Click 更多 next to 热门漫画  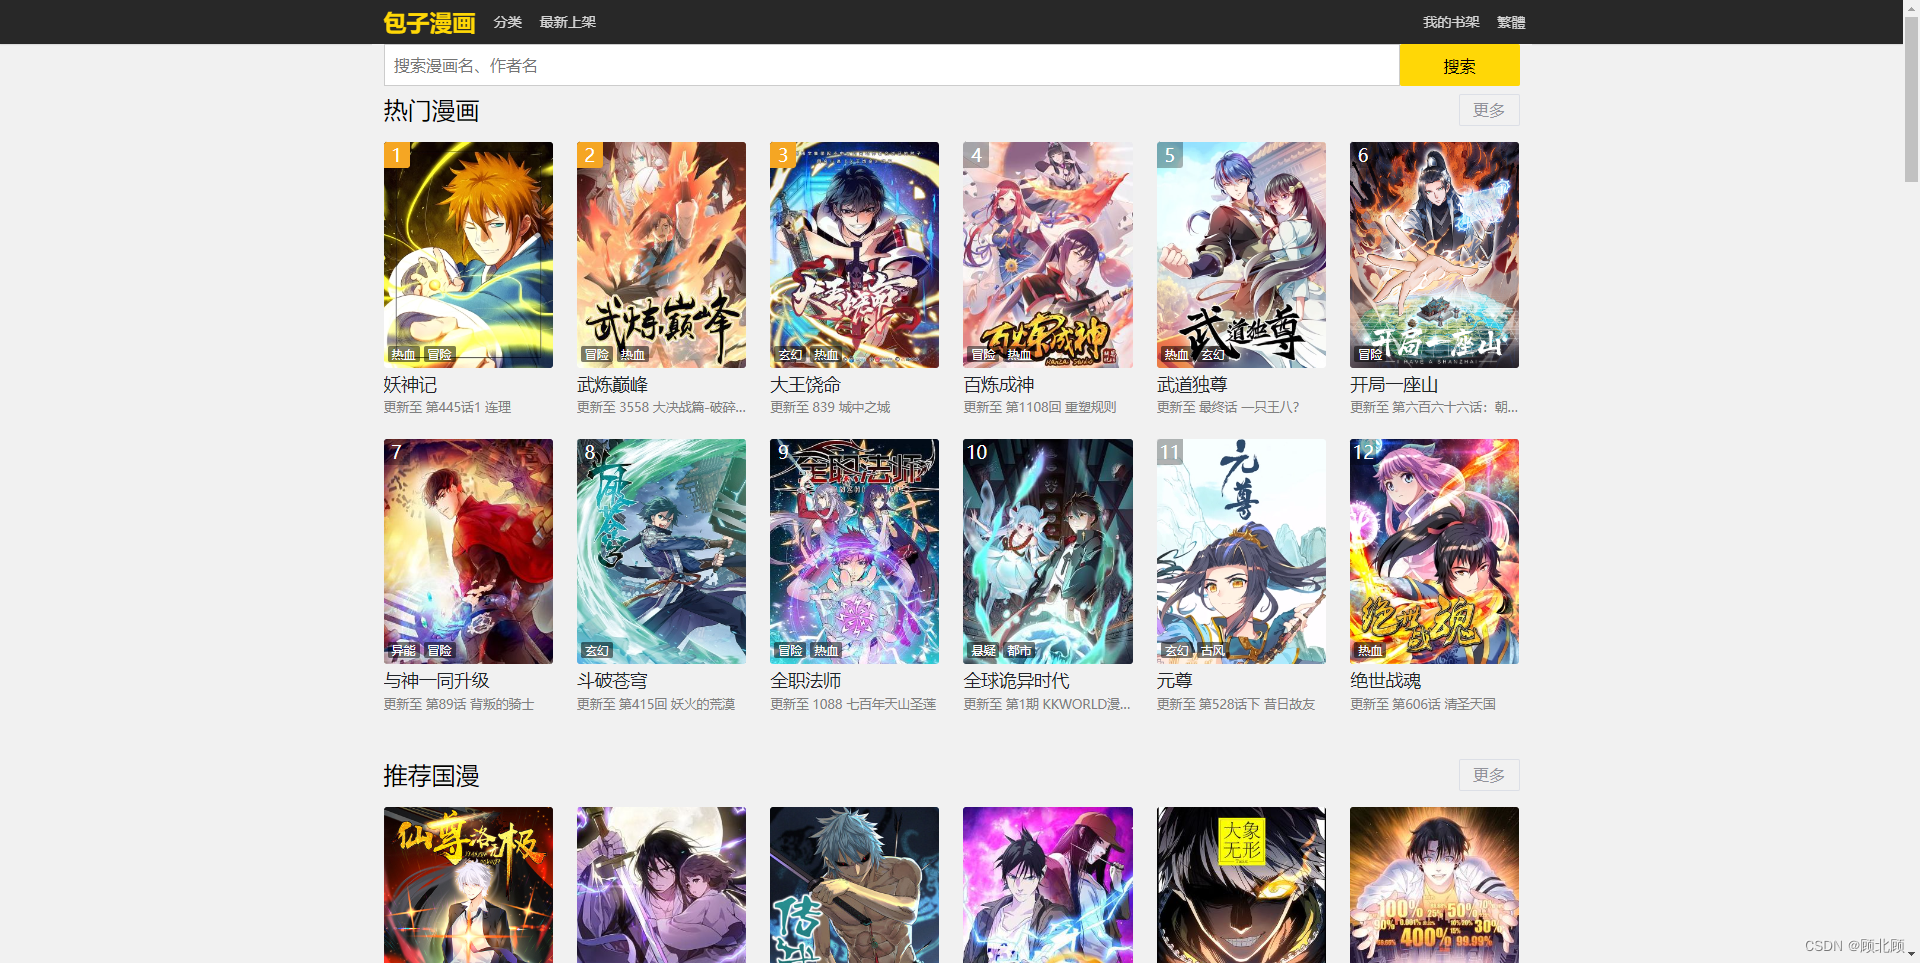[x=1489, y=110]
